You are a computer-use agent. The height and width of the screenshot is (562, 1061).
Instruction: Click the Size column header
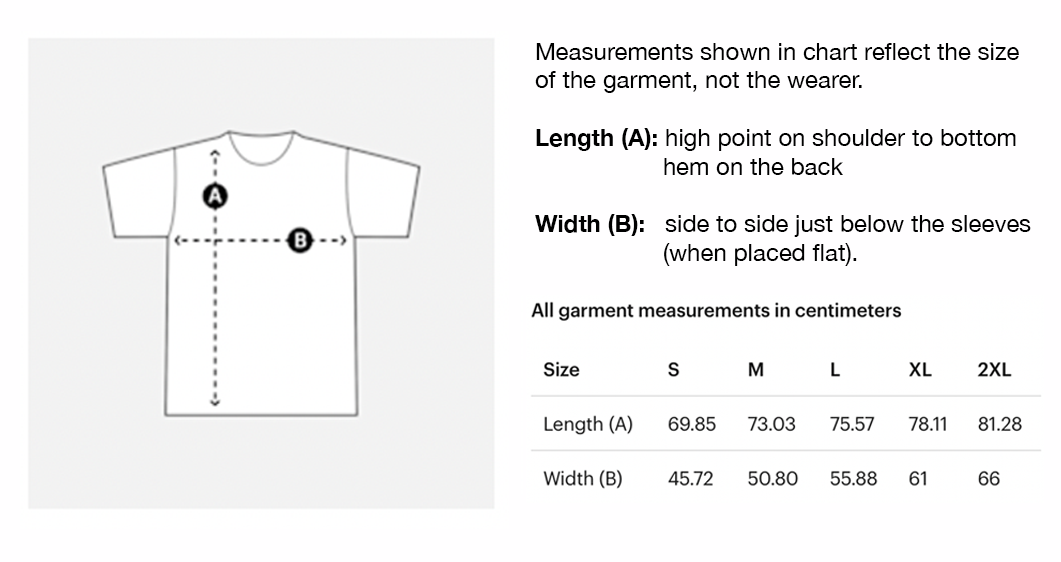tap(561, 370)
